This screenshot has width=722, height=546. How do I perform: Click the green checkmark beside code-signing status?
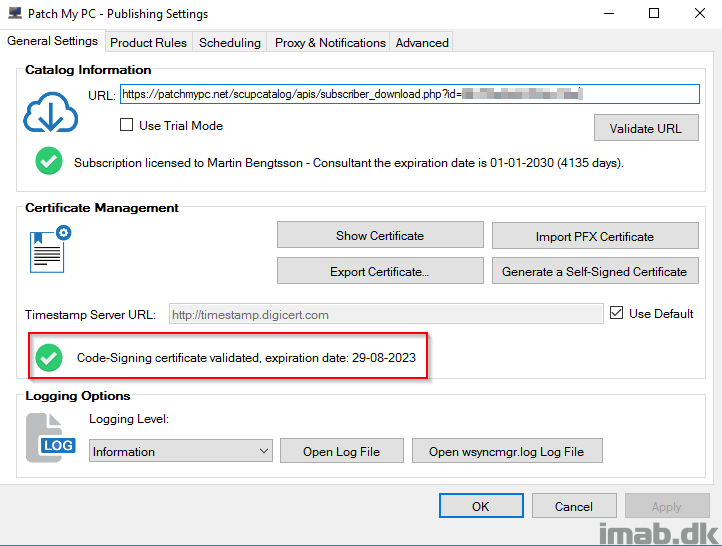49,357
